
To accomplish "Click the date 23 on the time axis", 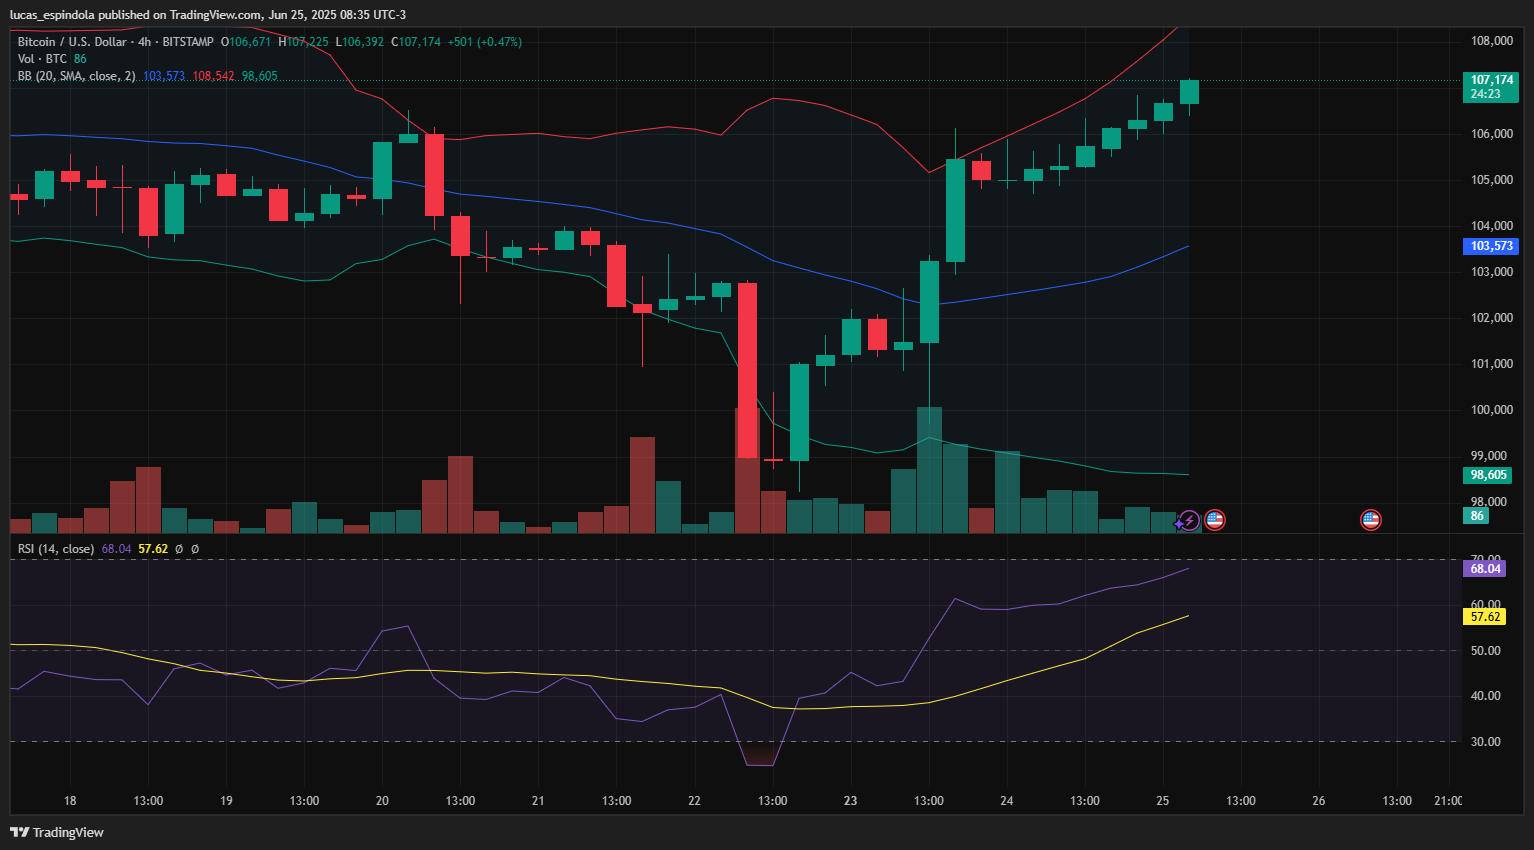I will coord(850,801).
